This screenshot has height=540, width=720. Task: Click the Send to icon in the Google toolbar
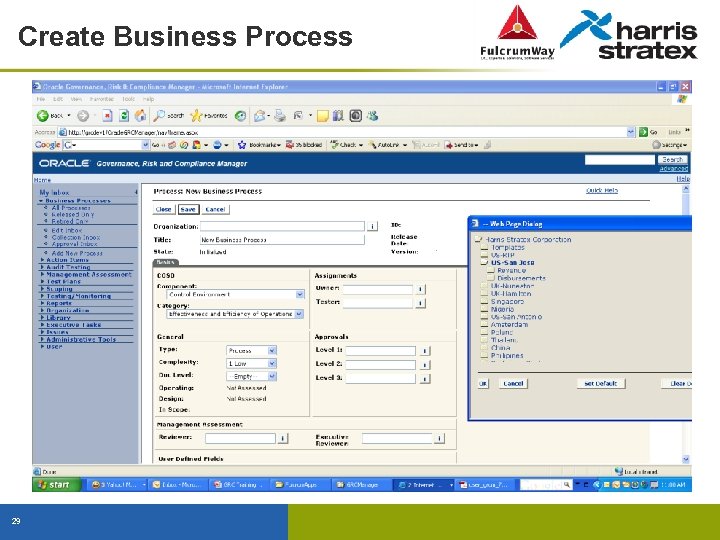[448, 145]
